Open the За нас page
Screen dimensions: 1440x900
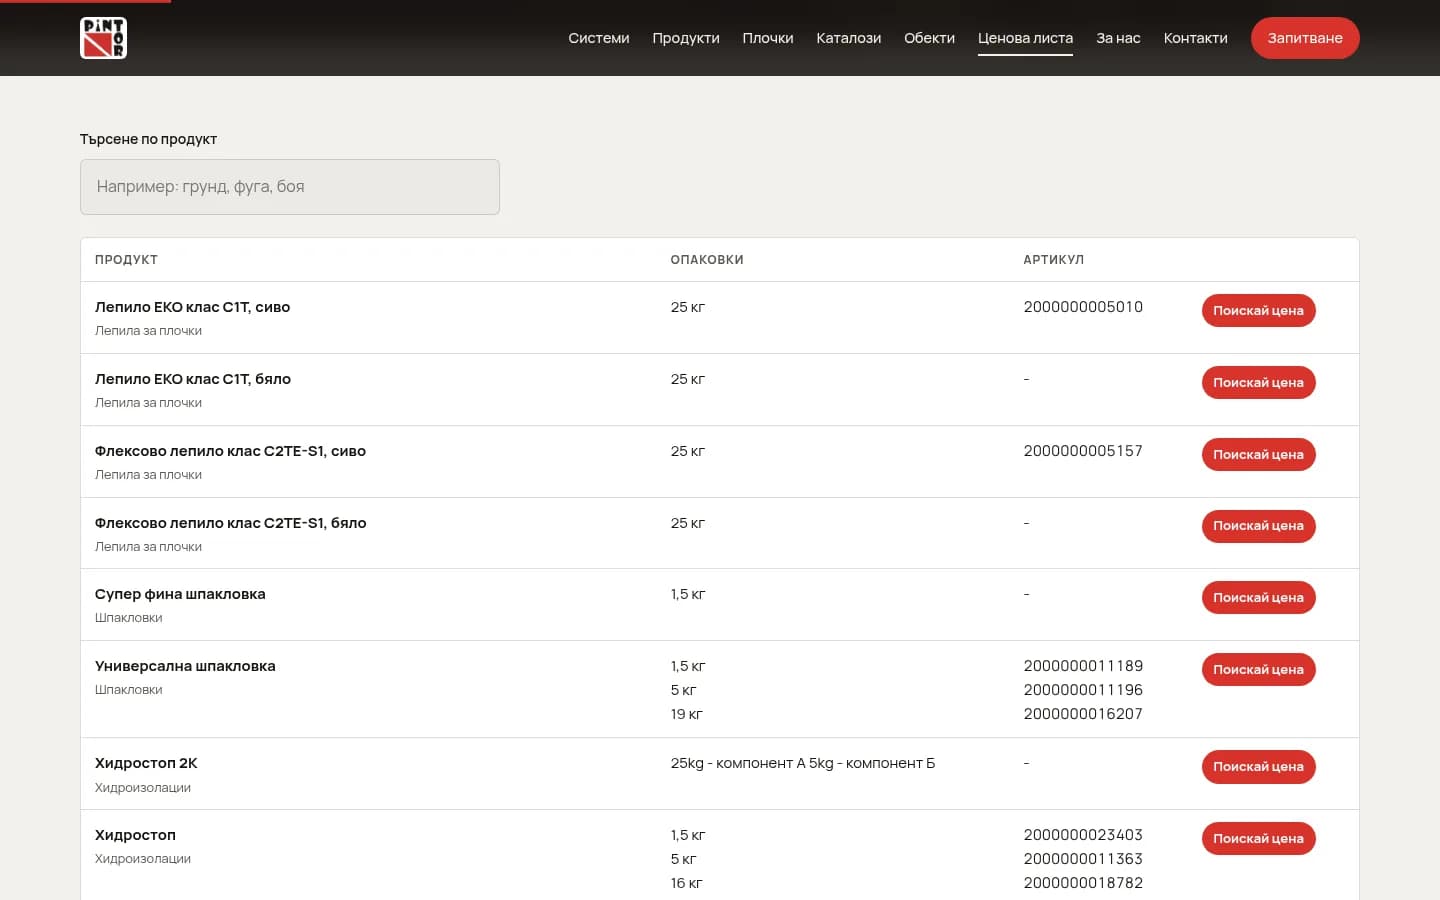(x=1118, y=38)
